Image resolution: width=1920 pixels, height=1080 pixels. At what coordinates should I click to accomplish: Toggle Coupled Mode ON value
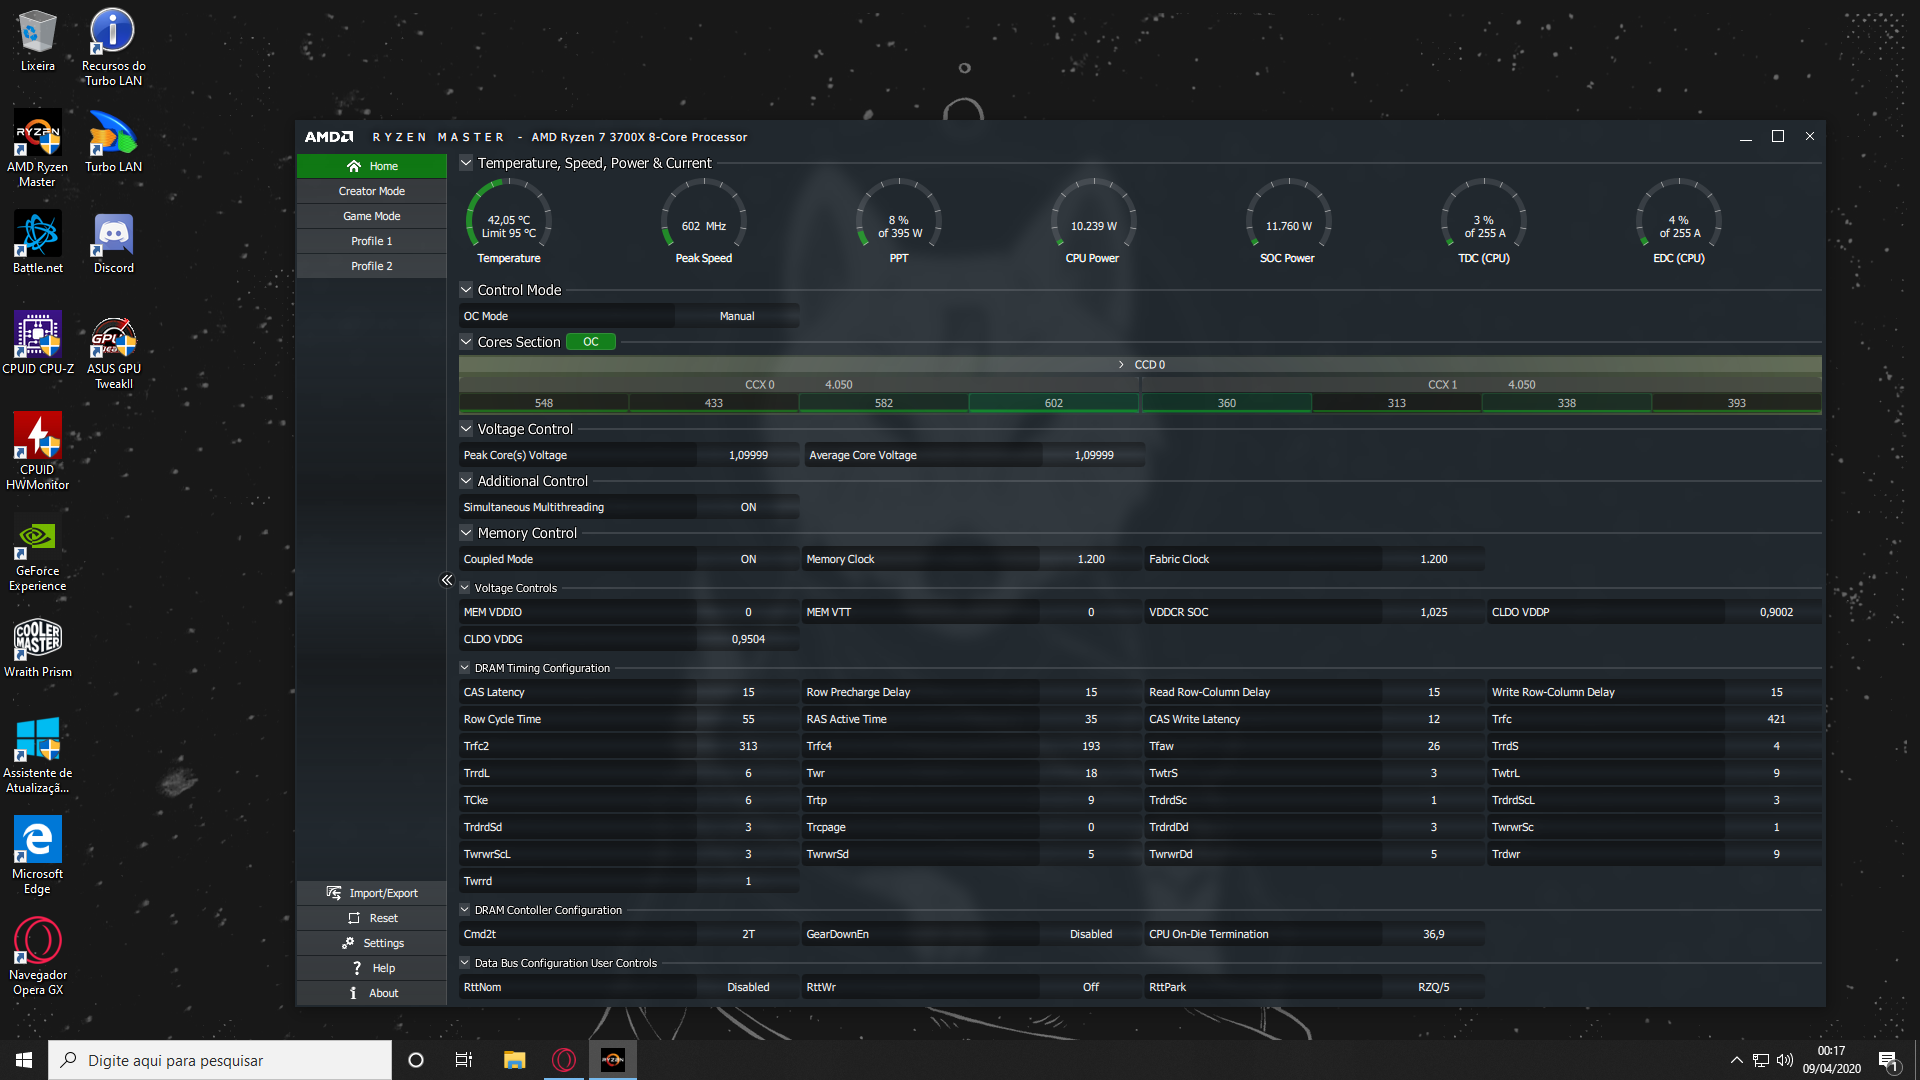[x=748, y=560]
